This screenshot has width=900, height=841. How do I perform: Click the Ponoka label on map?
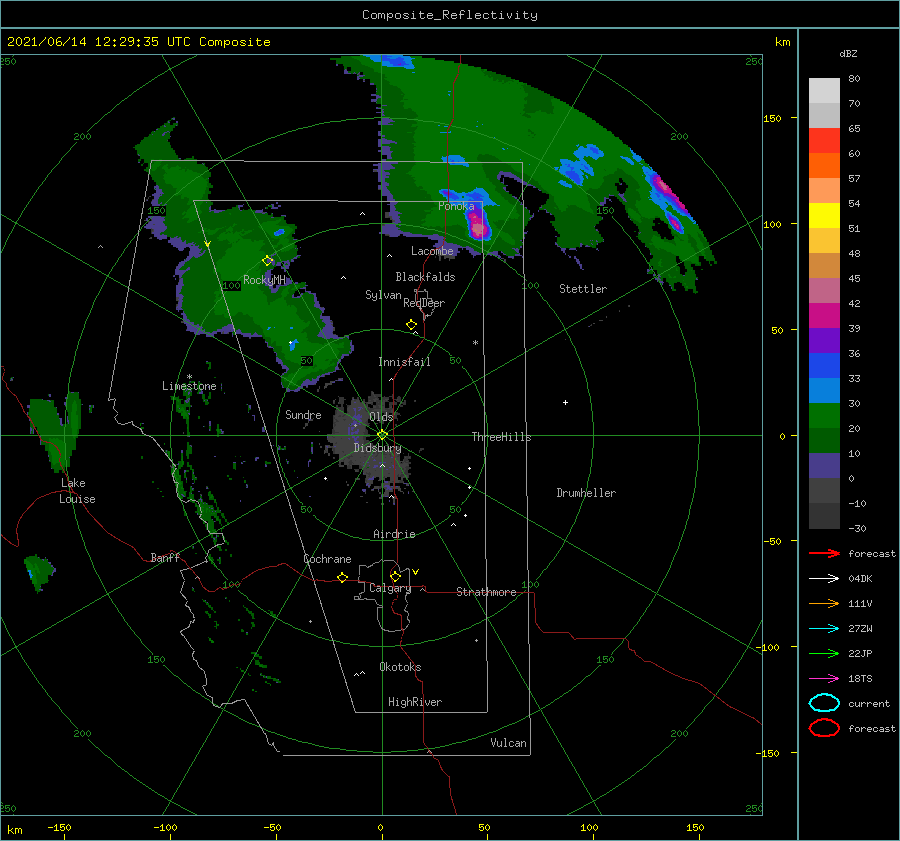(x=456, y=206)
